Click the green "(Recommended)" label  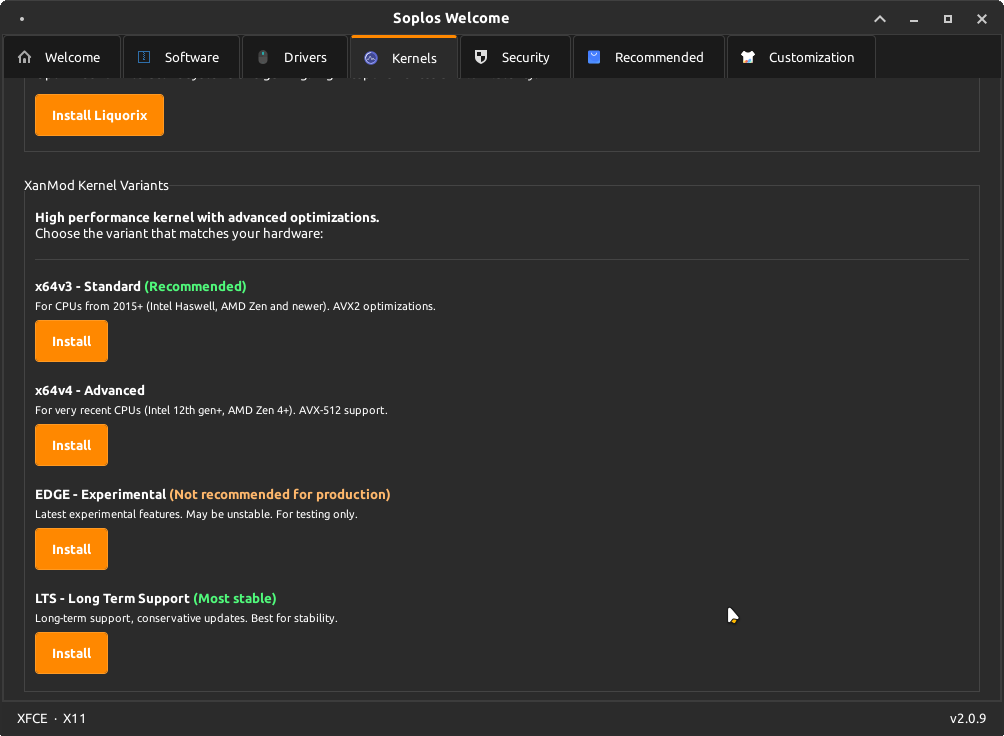click(x=195, y=286)
